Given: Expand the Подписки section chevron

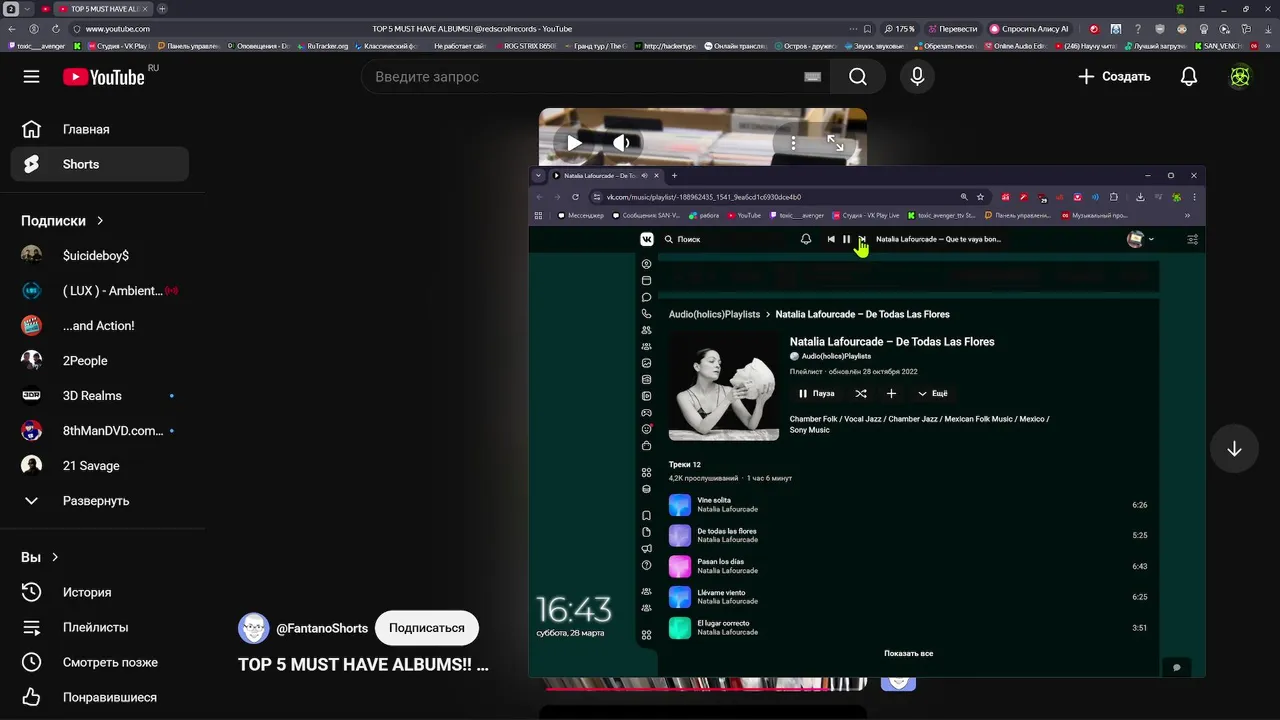Looking at the screenshot, I should coord(100,220).
